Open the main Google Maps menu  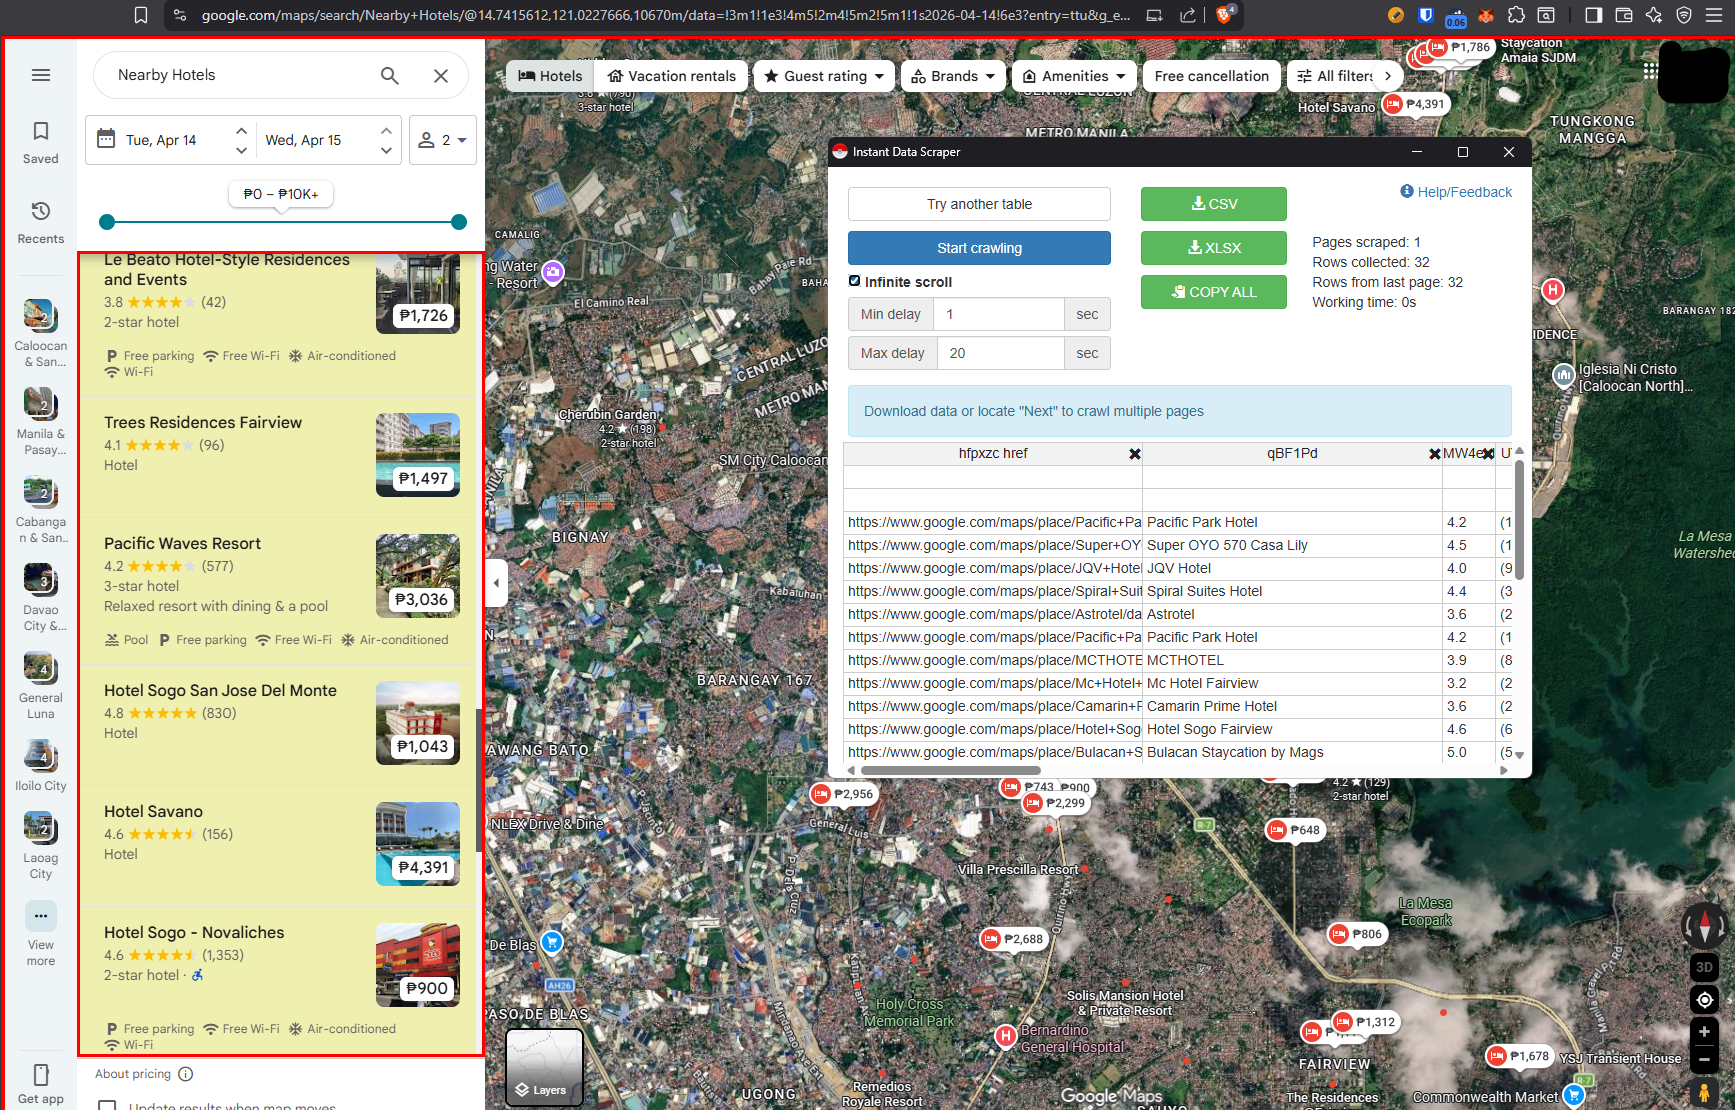(x=40, y=74)
